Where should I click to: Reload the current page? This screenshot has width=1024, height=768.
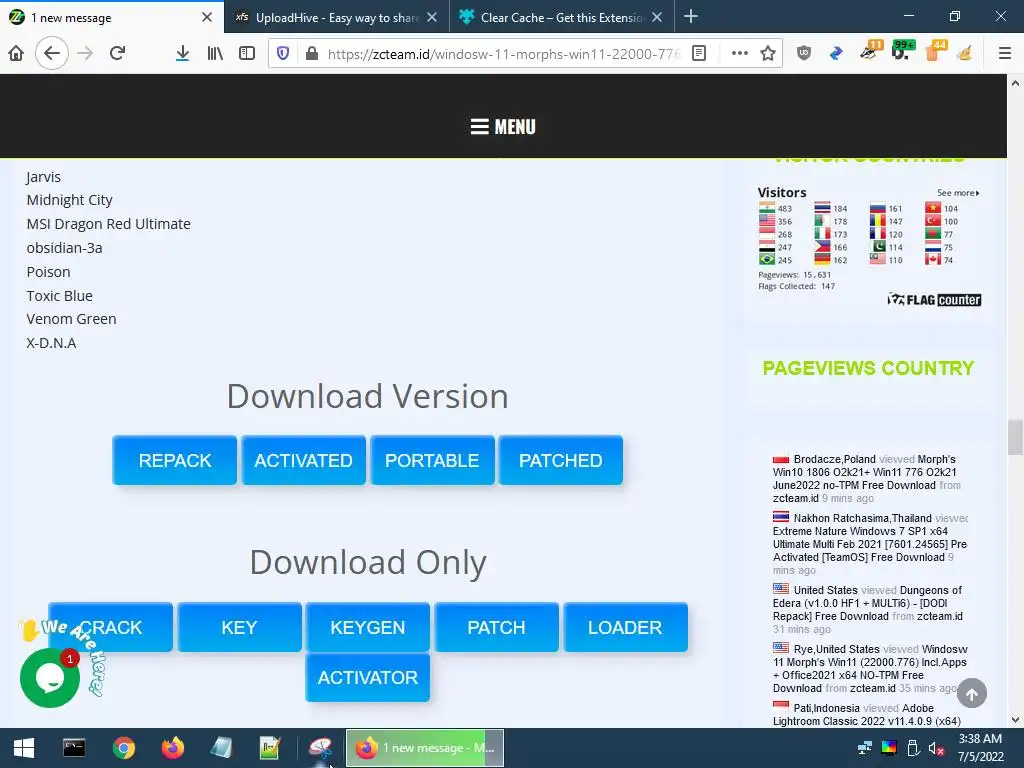118,54
